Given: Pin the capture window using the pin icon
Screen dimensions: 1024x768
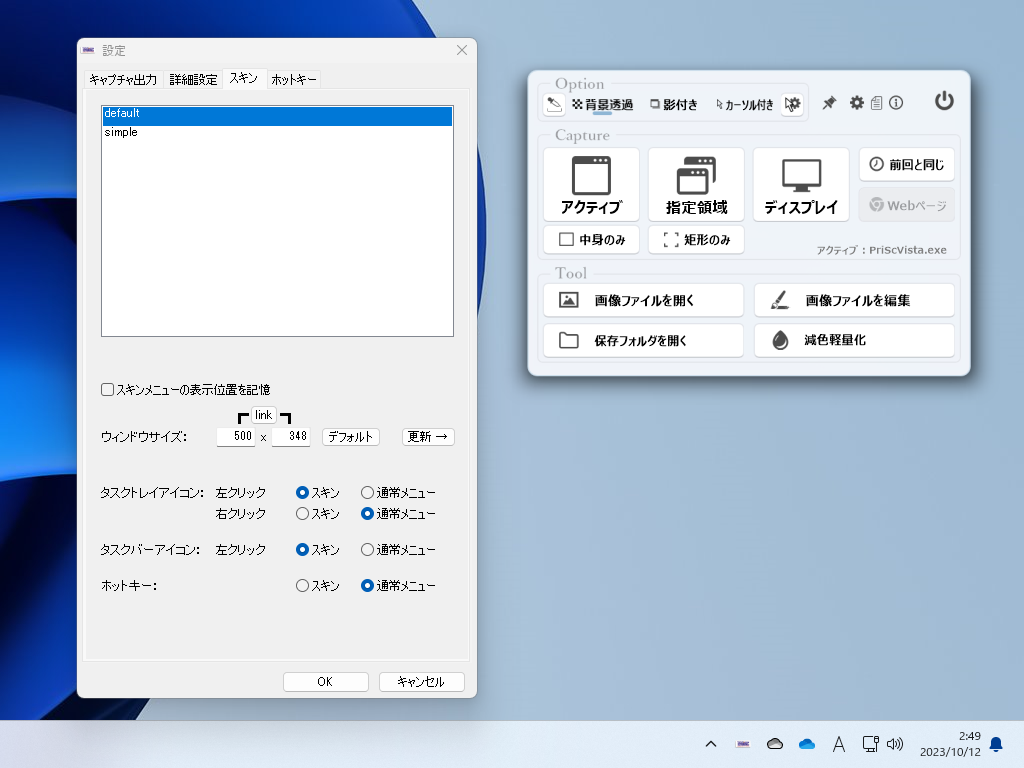Looking at the screenshot, I should click(x=829, y=102).
